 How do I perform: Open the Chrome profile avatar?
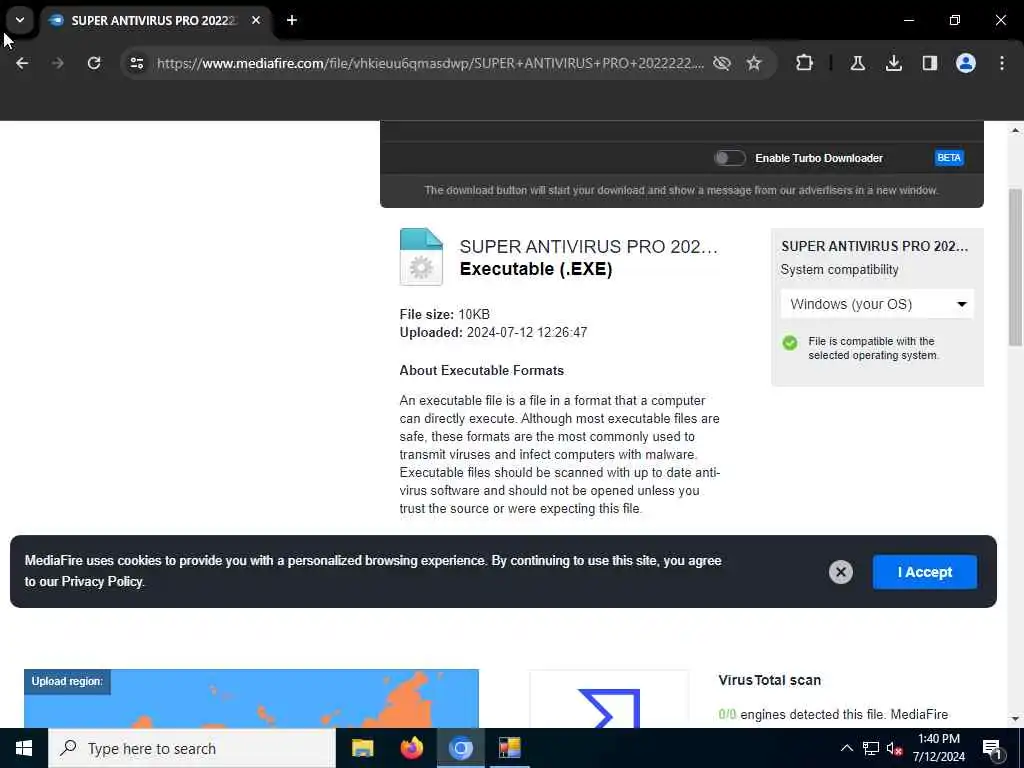click(x=966, y=63)
